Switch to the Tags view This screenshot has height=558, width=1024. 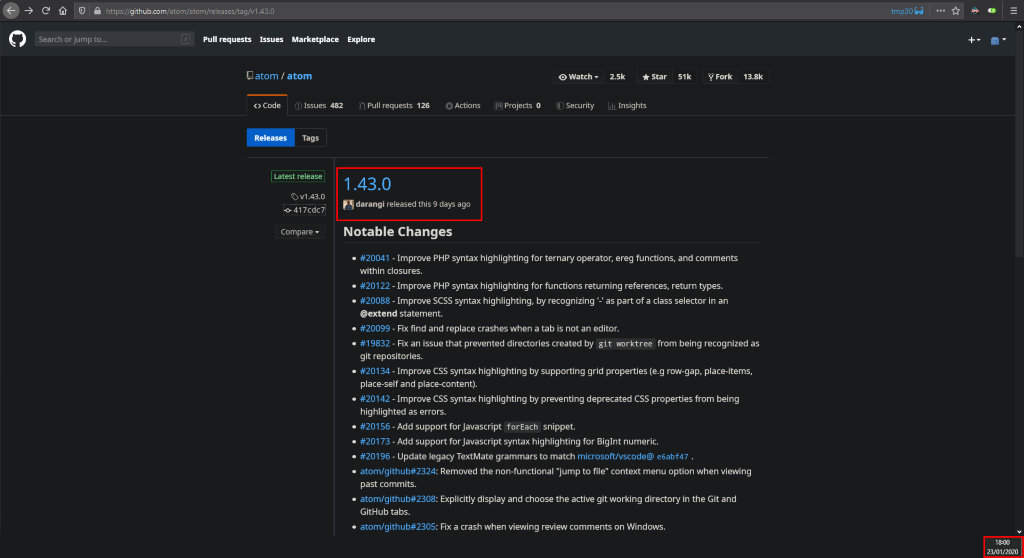pos(310,138)
